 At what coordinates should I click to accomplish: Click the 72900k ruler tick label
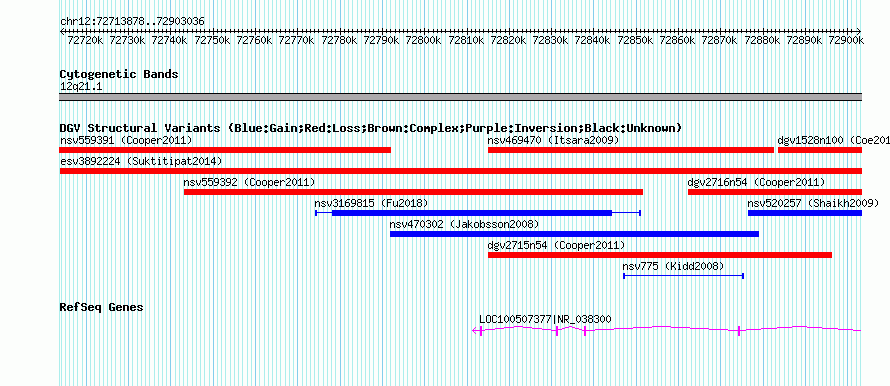[846, 40]
